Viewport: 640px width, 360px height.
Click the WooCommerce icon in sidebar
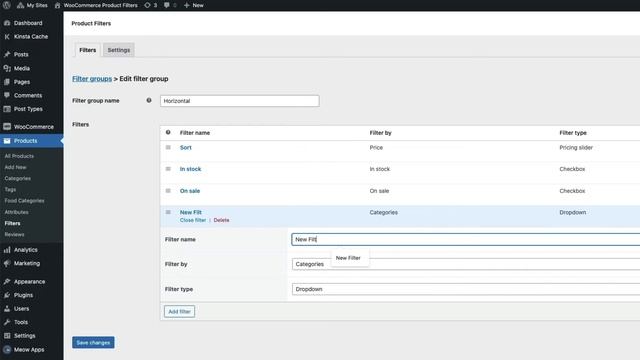pyautogui.click(x=7, y=127)
